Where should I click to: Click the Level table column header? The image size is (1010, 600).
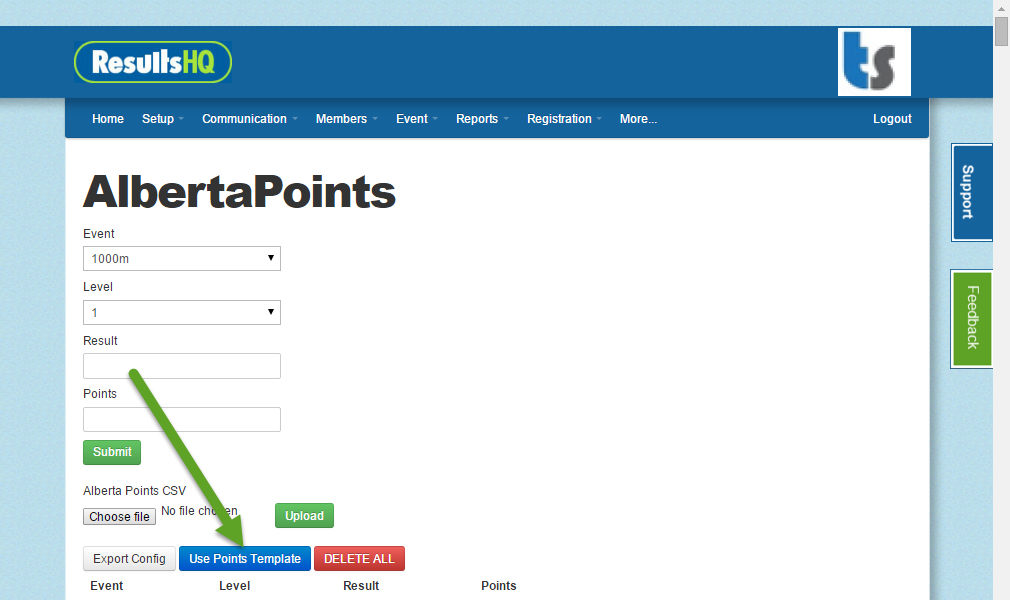[x=234, y=586]
